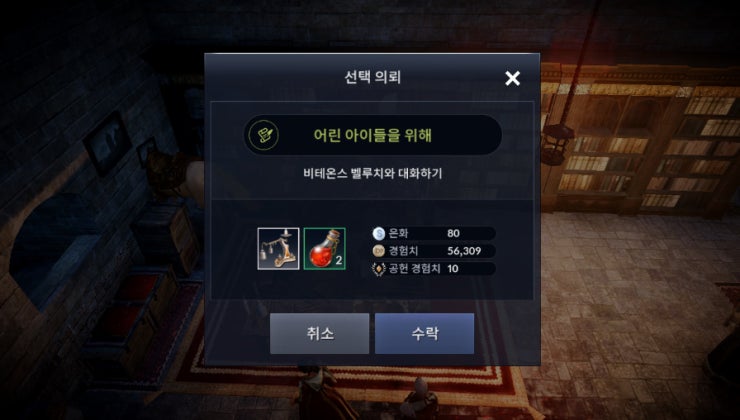Click the 선택 의뢰 dialog title

tap(372, 77)
